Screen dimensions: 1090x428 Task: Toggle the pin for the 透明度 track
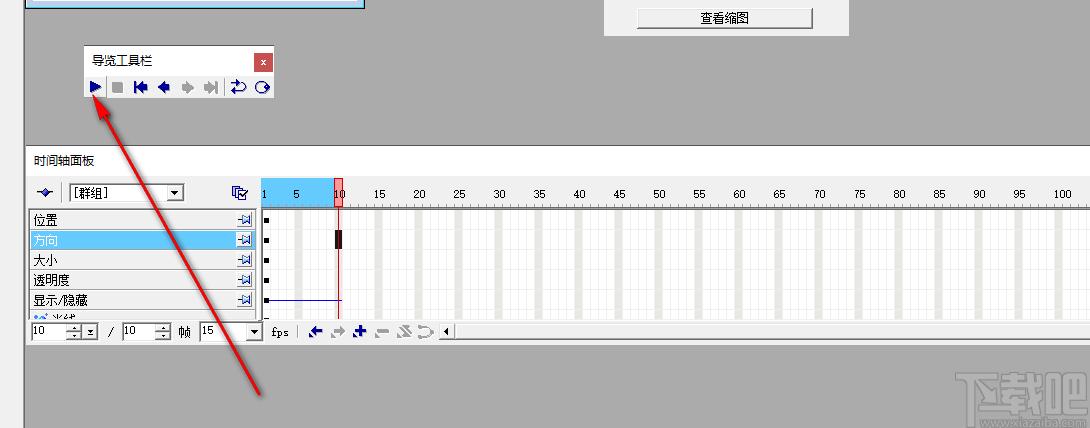[245, 280]
